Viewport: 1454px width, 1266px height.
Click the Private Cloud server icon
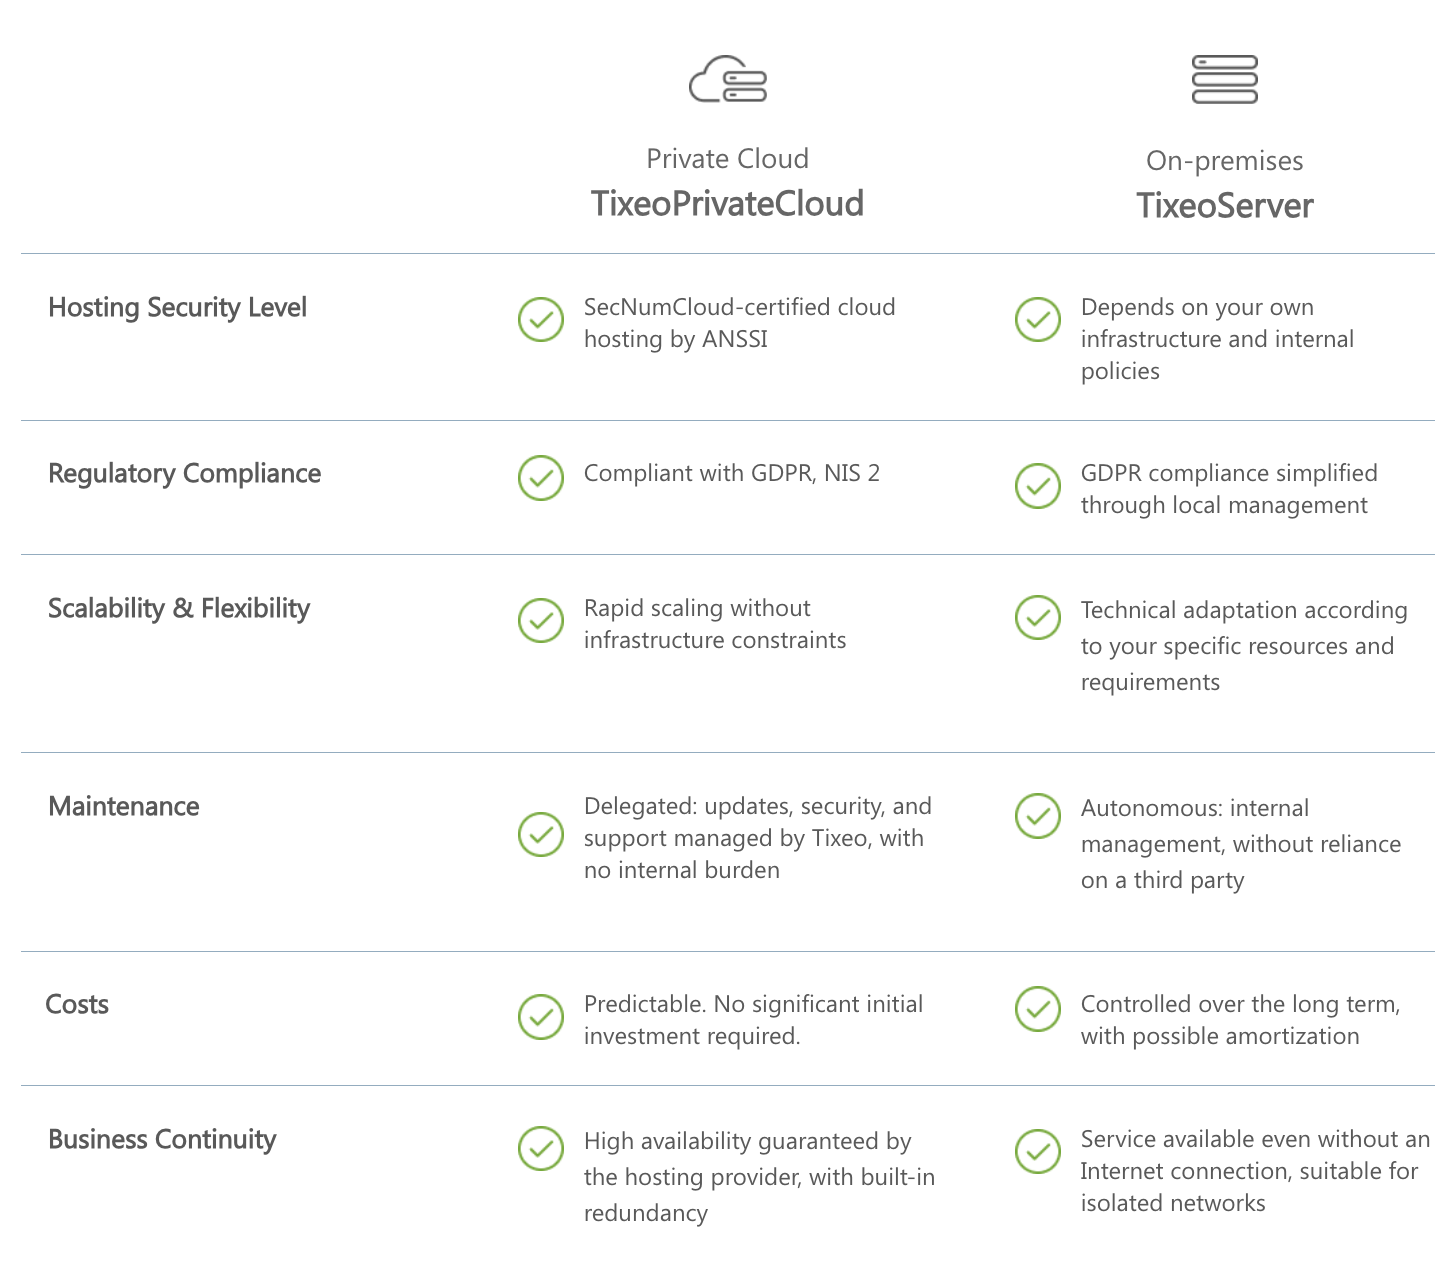727,80
